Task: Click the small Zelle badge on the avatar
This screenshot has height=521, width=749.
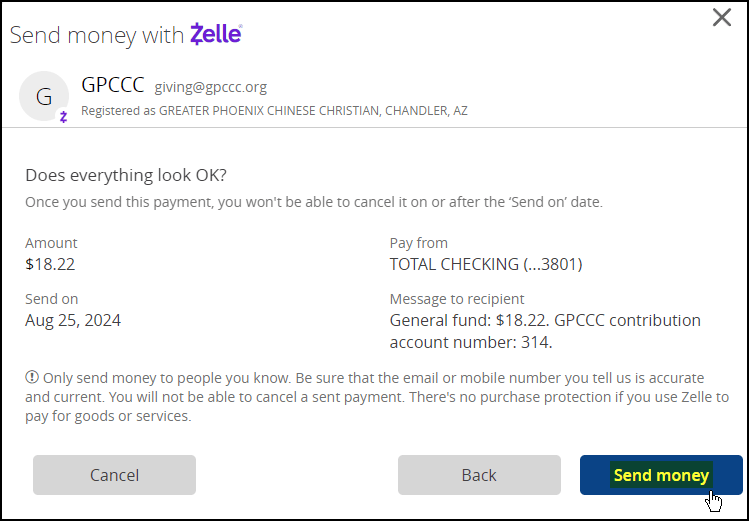Action: click(x=63, y=116)
